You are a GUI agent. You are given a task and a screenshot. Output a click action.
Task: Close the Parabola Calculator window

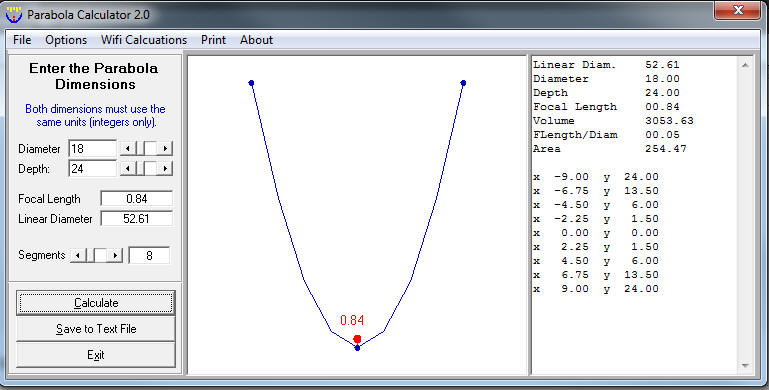pyautogui.click(x=738, y=10)
